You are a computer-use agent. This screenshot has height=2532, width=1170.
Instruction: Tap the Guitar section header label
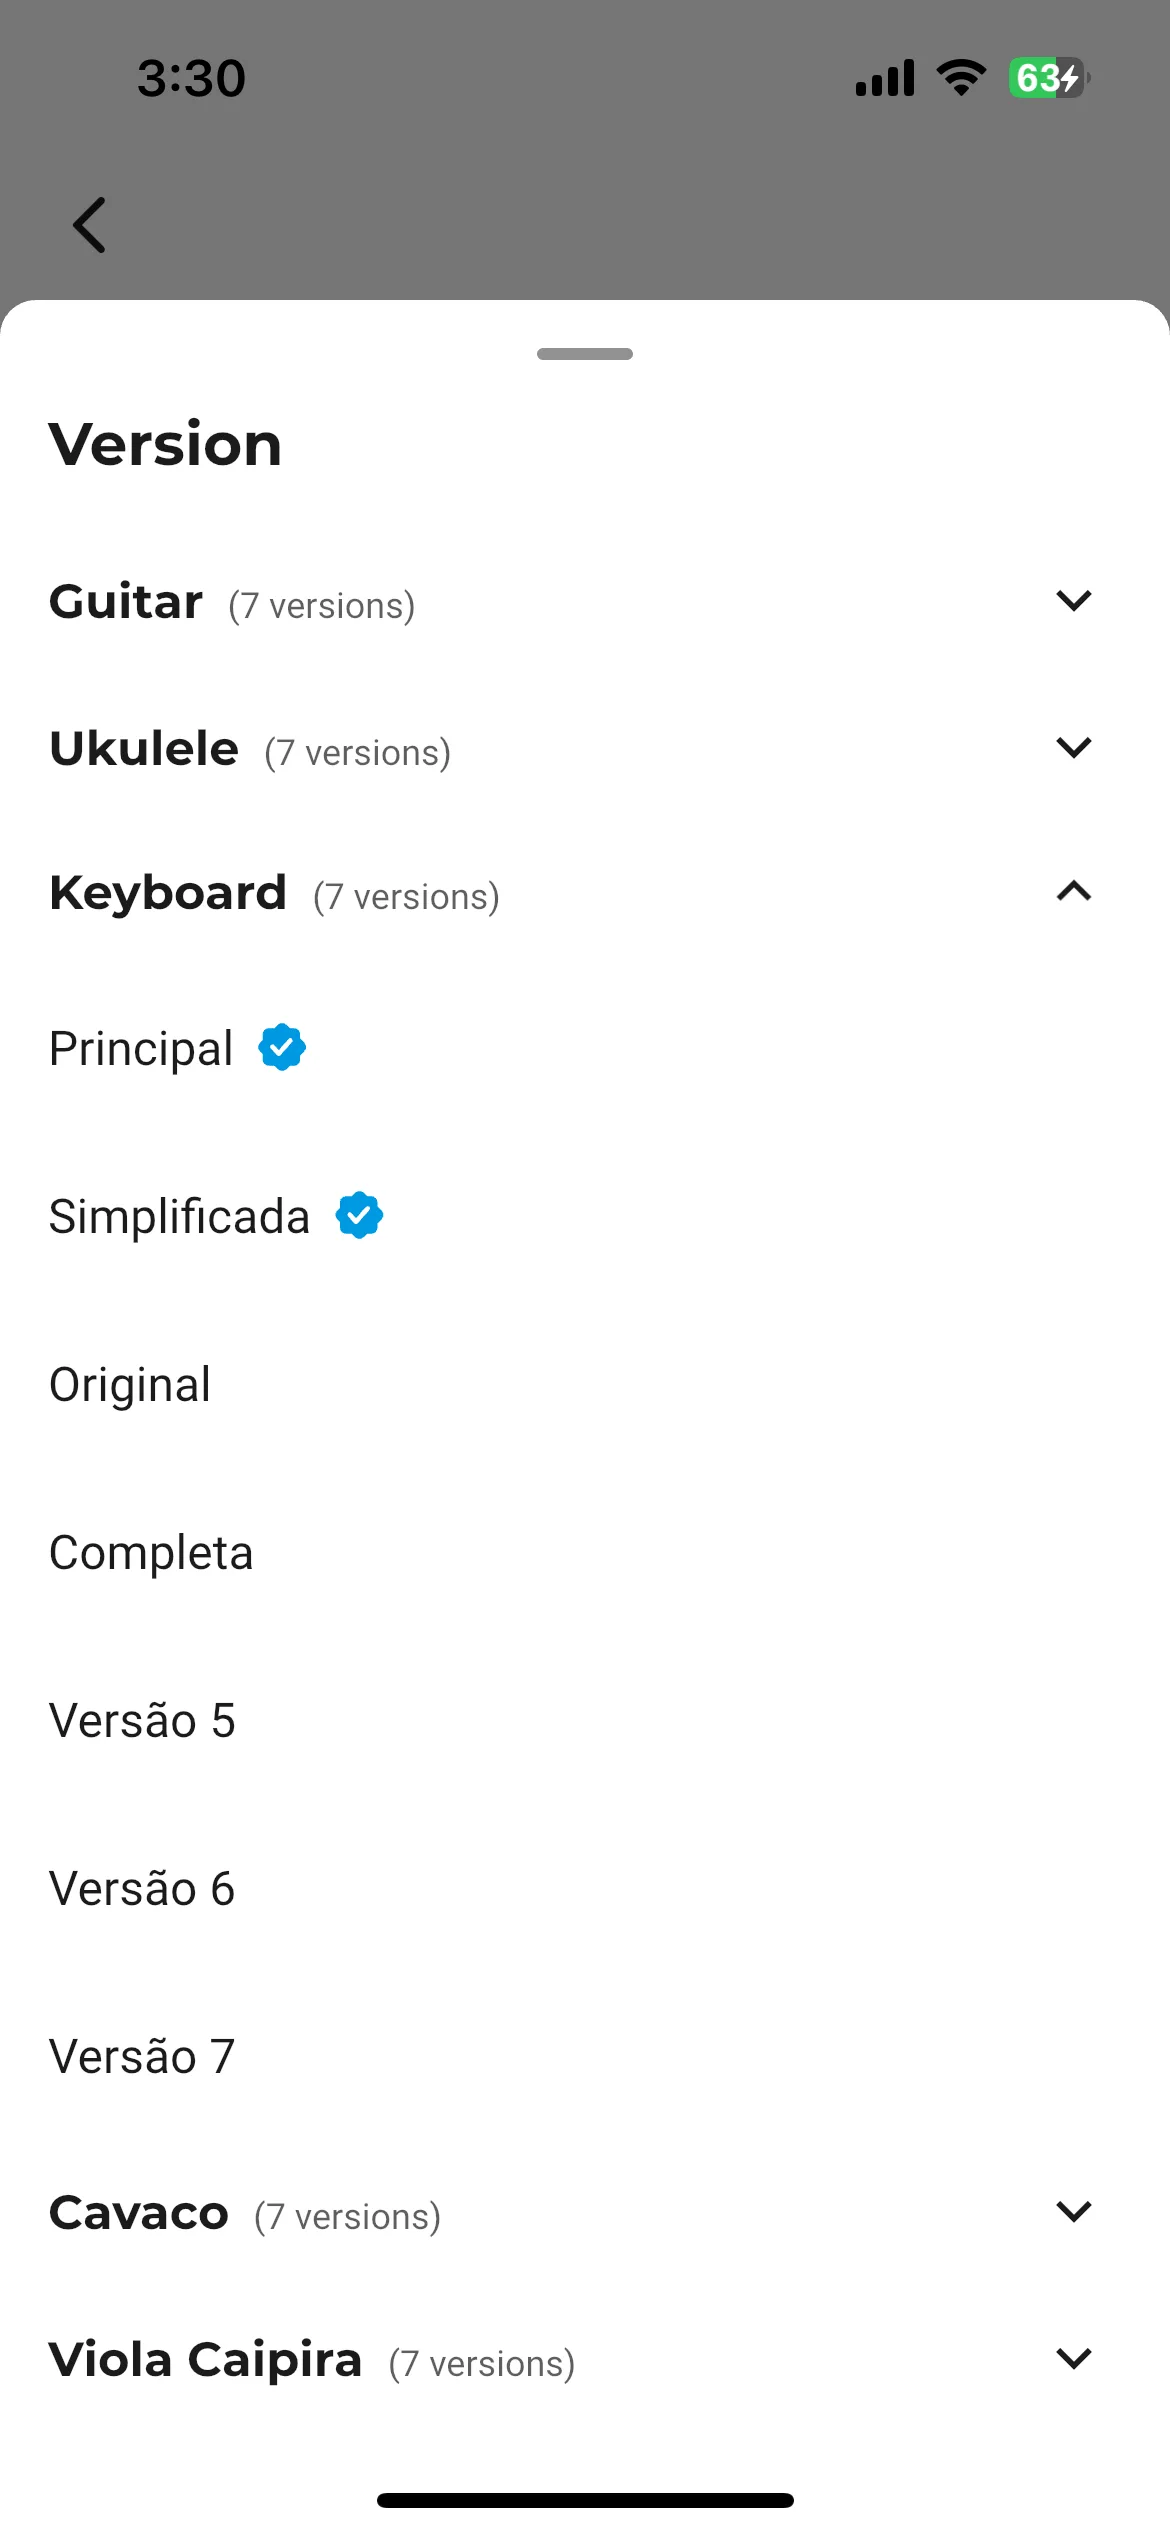click(126, 602)
